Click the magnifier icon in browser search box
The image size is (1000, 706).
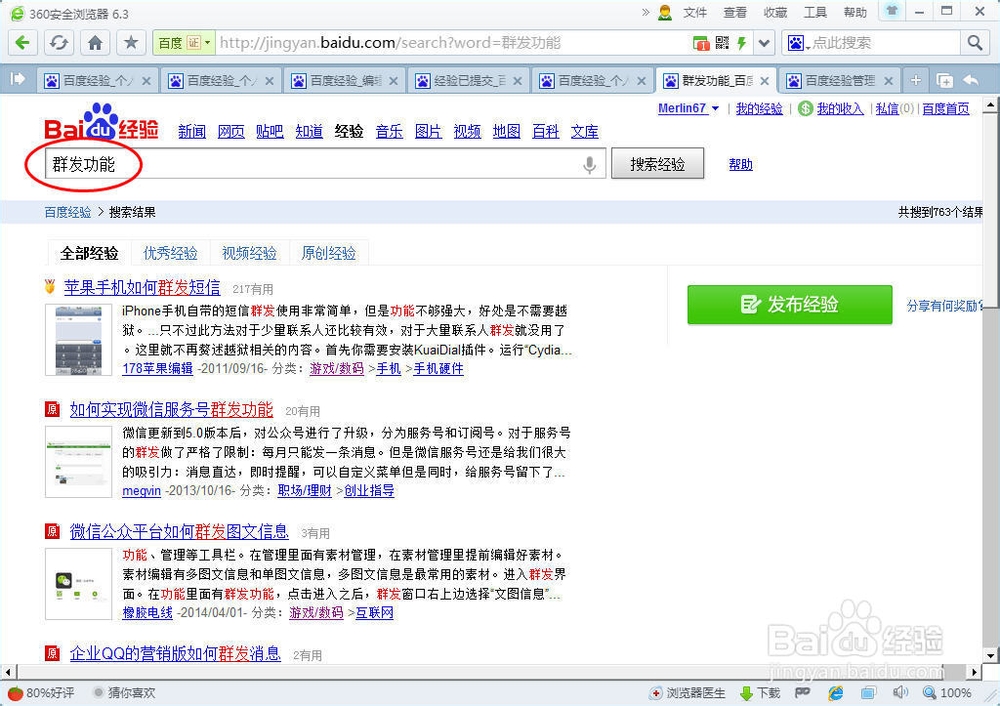(974, 43)
